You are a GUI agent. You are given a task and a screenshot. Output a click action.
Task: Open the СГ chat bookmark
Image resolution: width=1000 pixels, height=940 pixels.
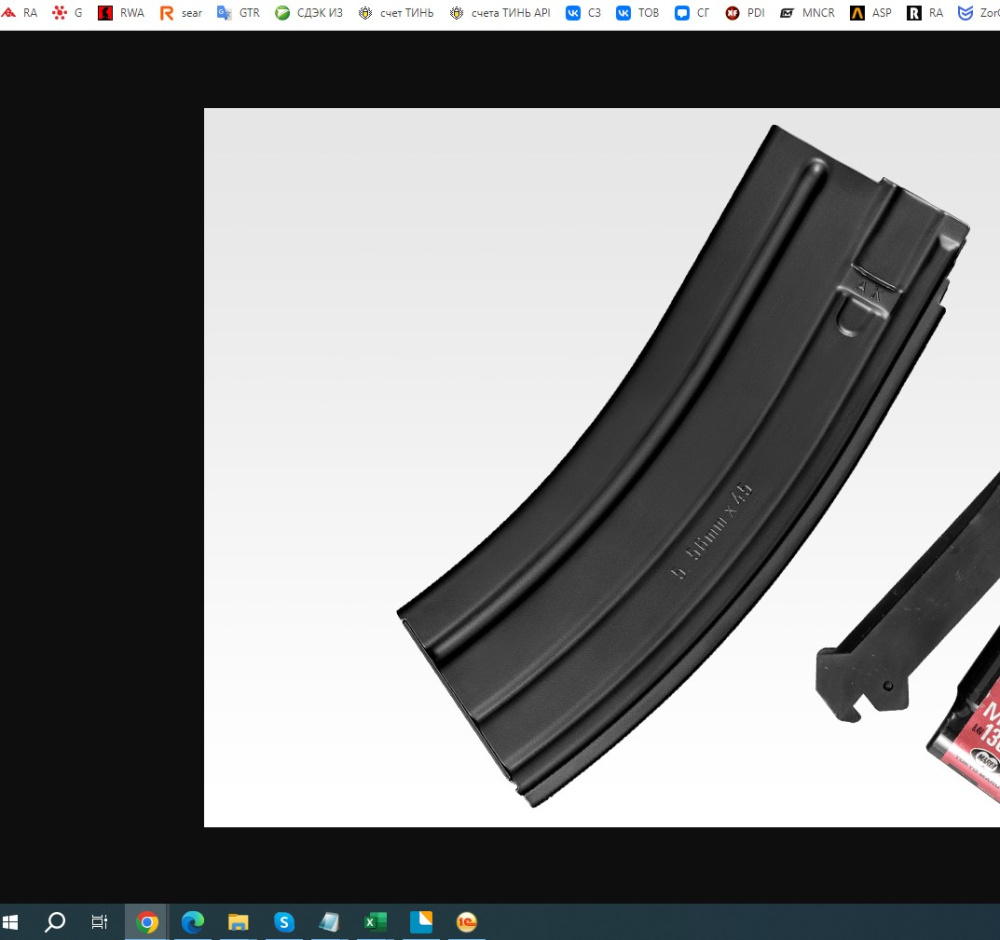coord(692,13)
